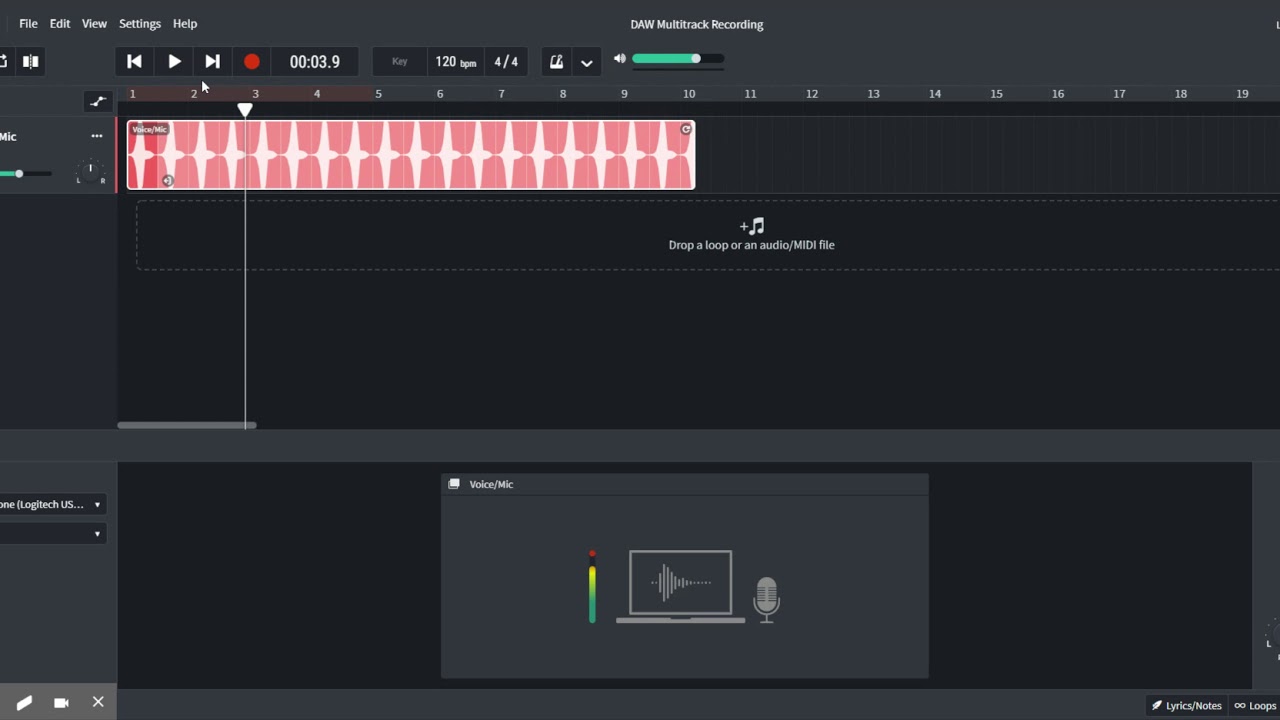Screen dimensions: 1280x720
Task: Open the Edit menu
Action: 60,23
